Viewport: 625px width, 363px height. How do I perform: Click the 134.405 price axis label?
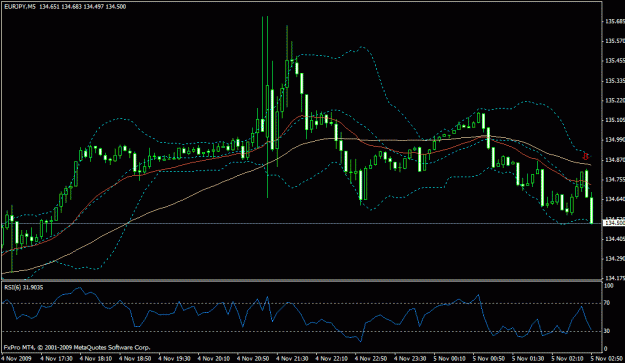click(615, 239)
